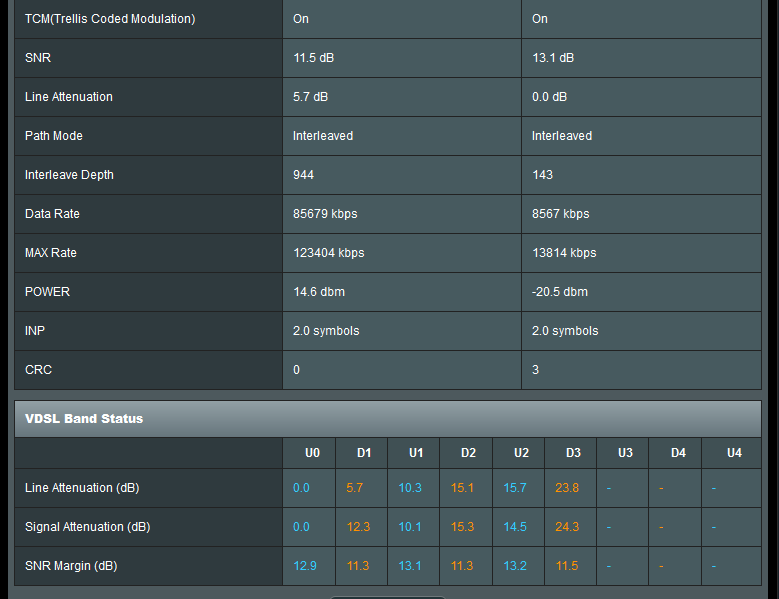Image resolution: width=779 pixels, height=599 pixels.
Task: Click the MAX Rate 13814 kbps value
Action: coord(564,253)
